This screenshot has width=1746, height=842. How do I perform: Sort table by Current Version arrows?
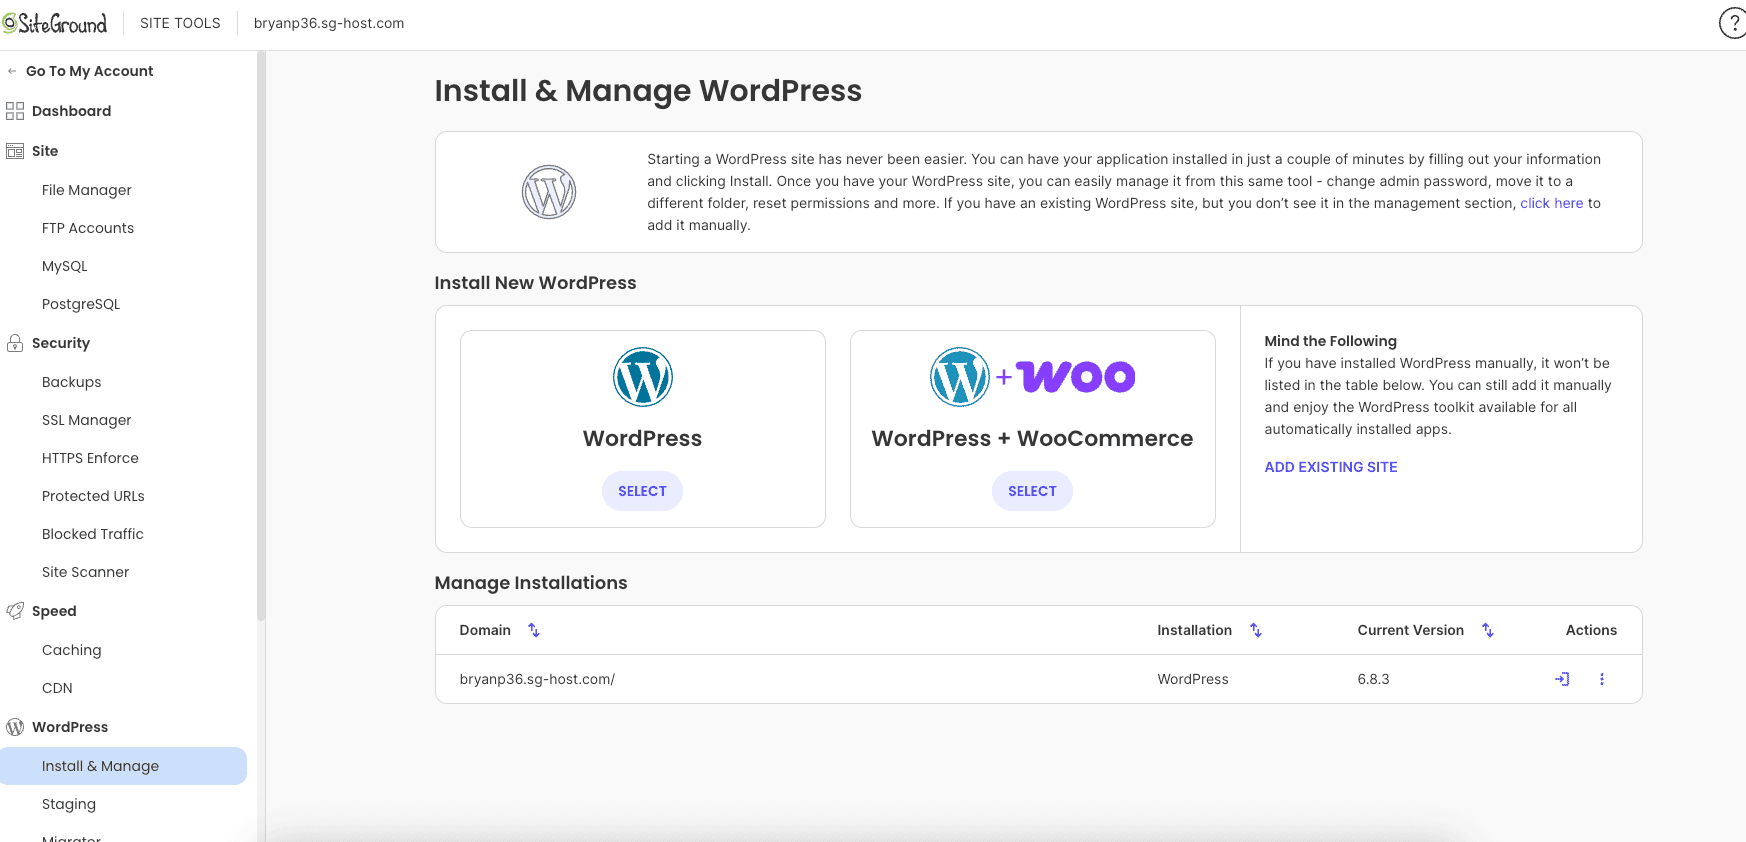1488,630
